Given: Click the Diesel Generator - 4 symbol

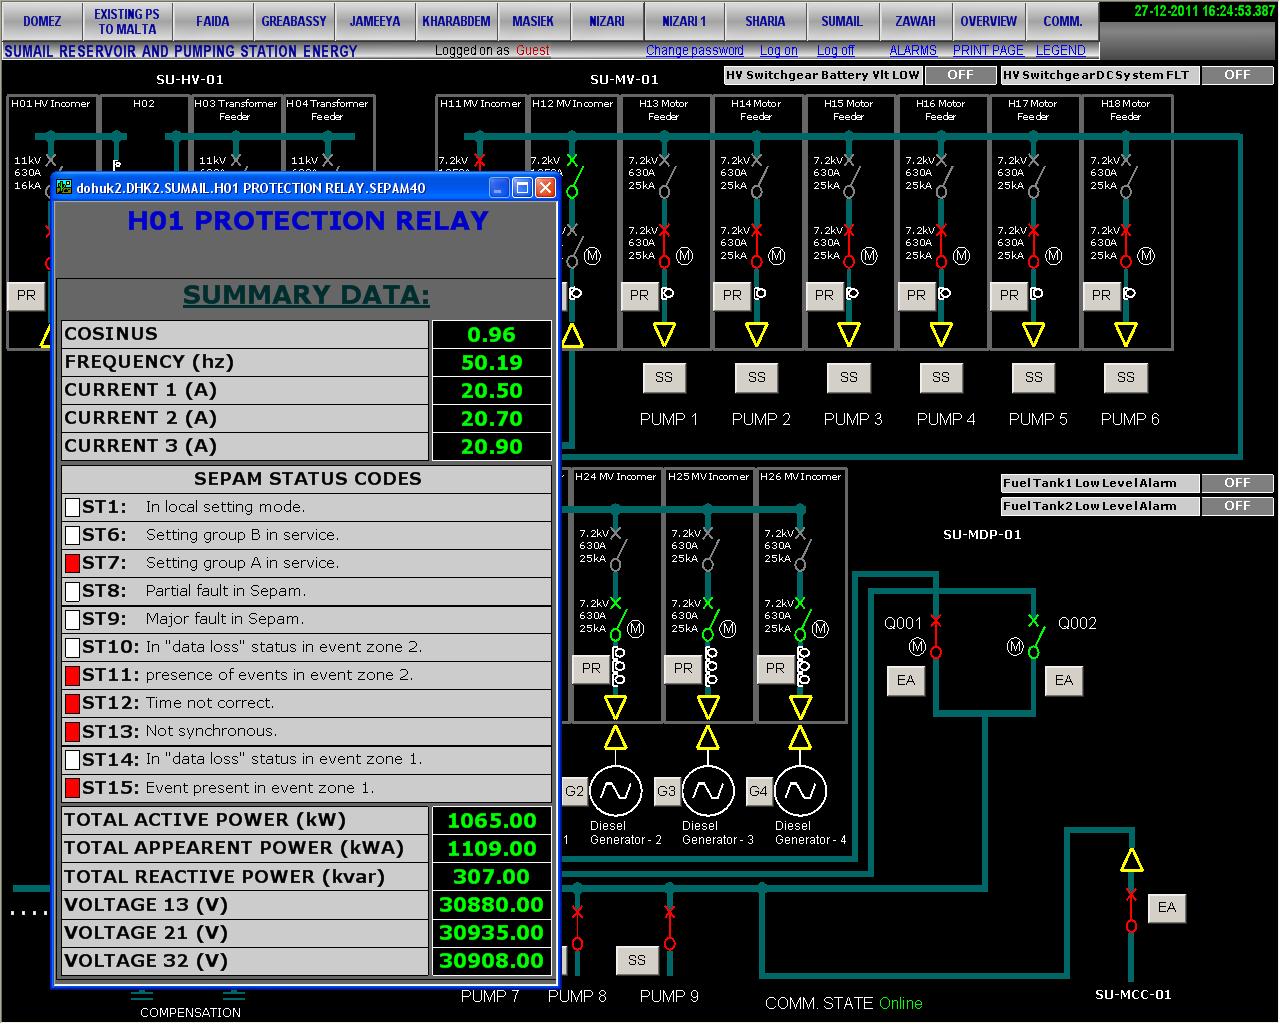Looking at the screenshot, I should tap(800, 791).
